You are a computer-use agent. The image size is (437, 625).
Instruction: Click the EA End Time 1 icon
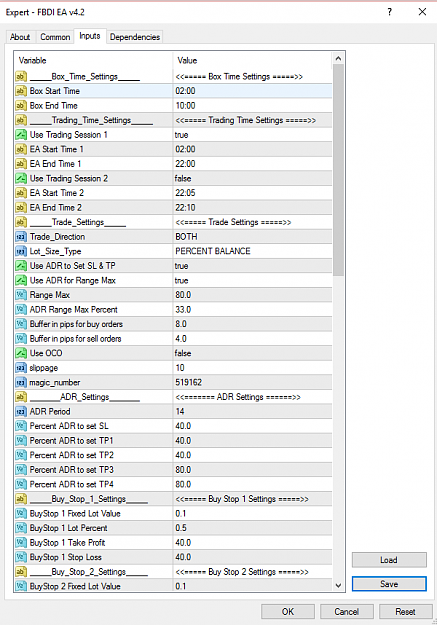[x=21, y=164]
